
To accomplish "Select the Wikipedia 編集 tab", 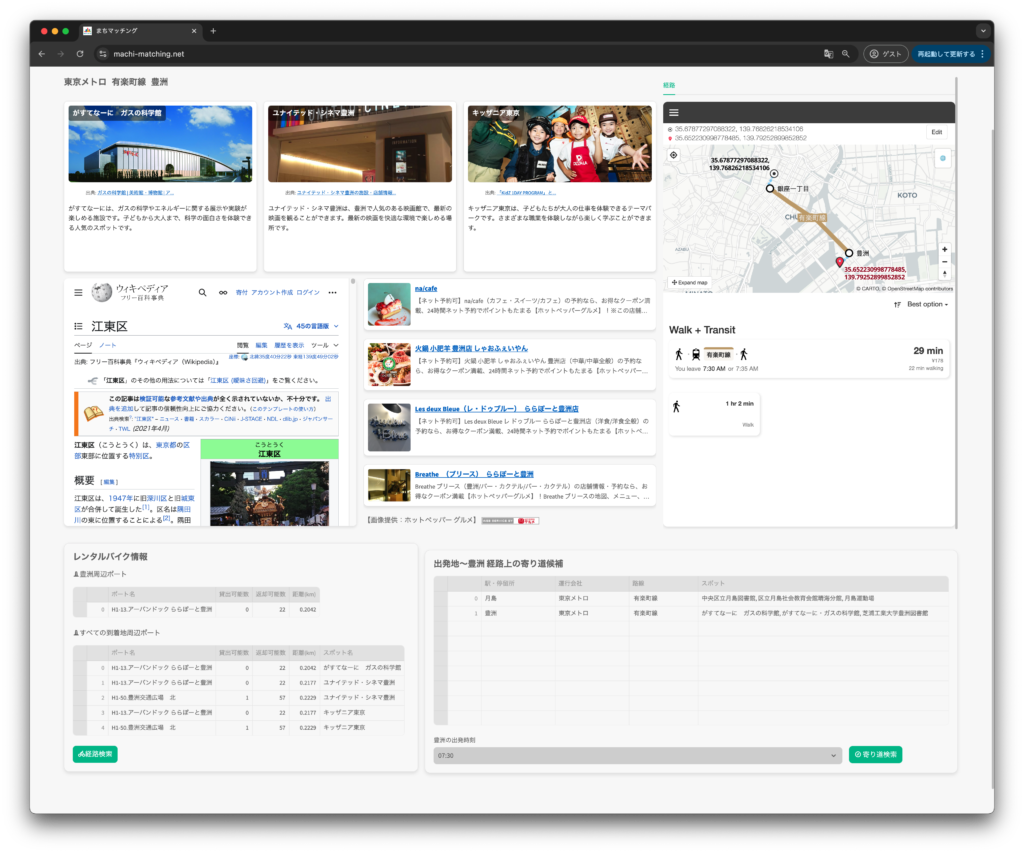I will point(261,345).
